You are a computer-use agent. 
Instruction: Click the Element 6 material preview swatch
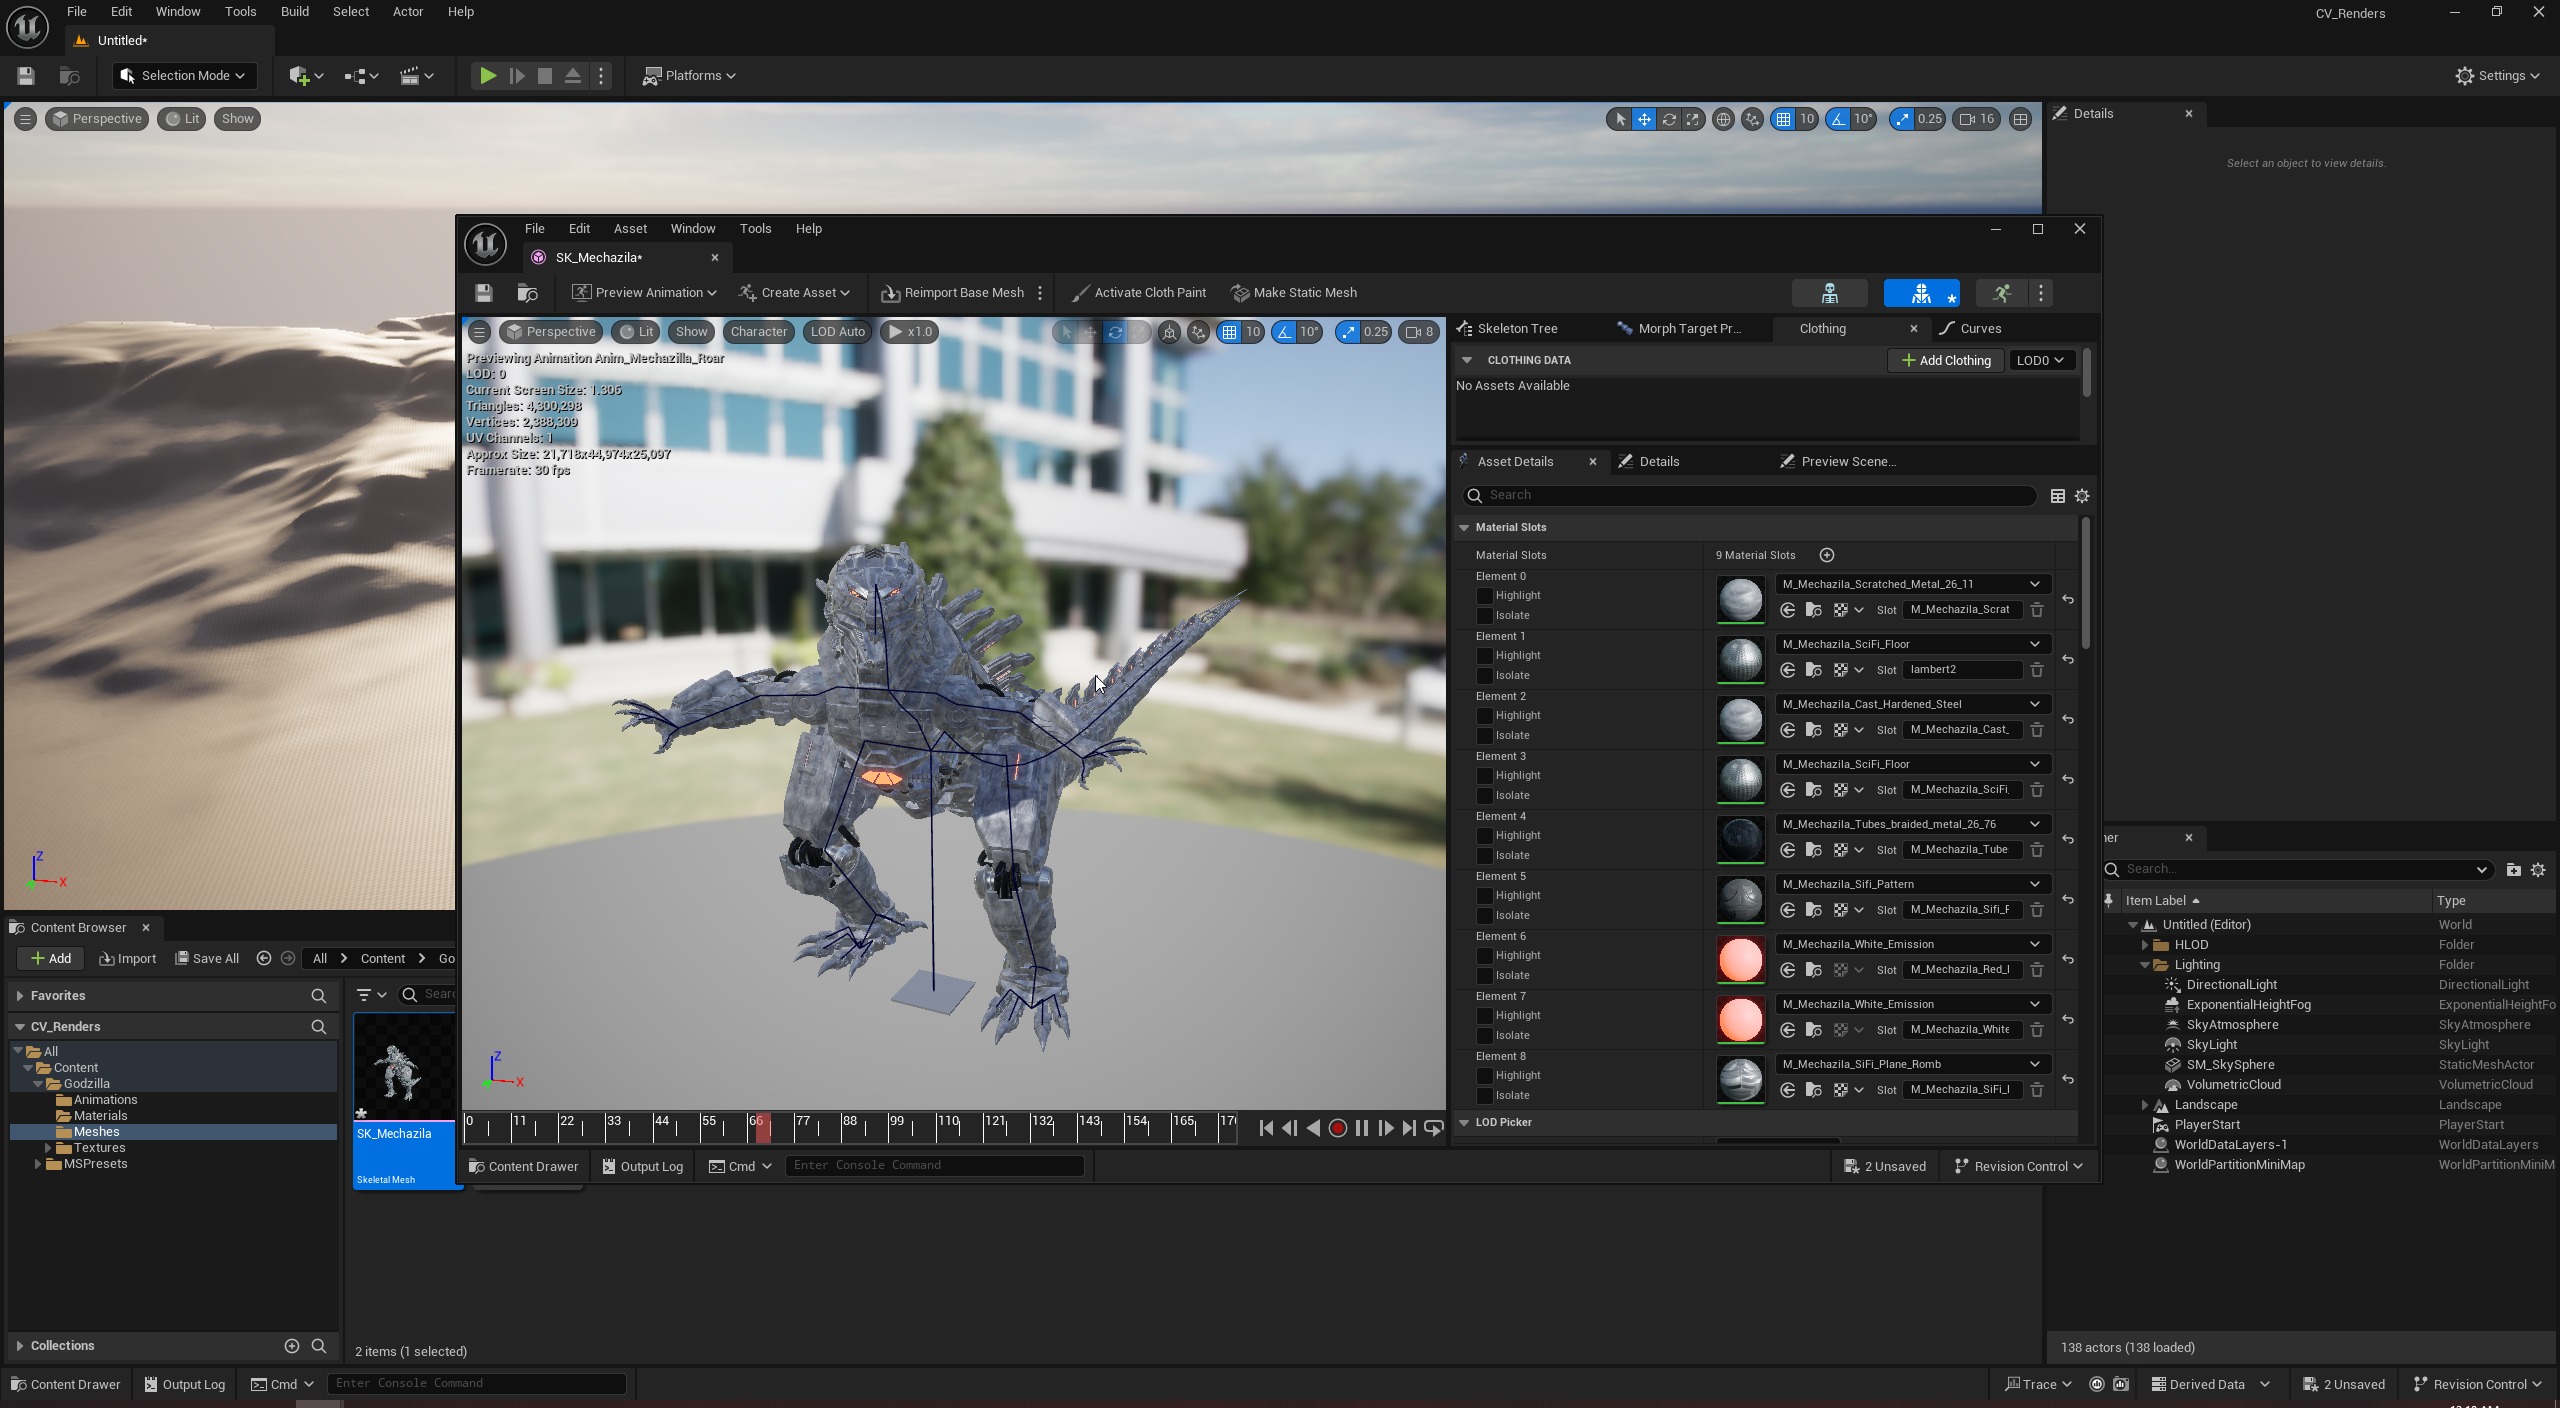click(1741, 960)
